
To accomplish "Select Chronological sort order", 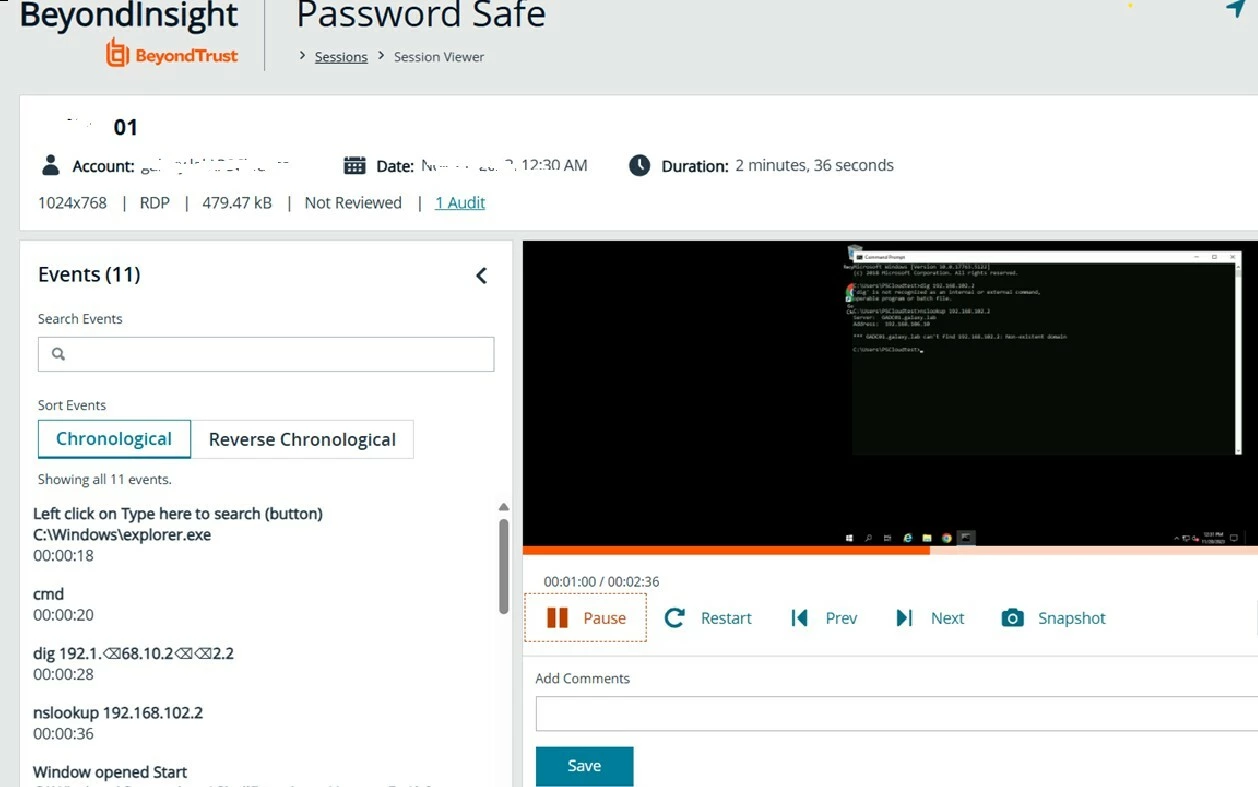I will 114,439.
